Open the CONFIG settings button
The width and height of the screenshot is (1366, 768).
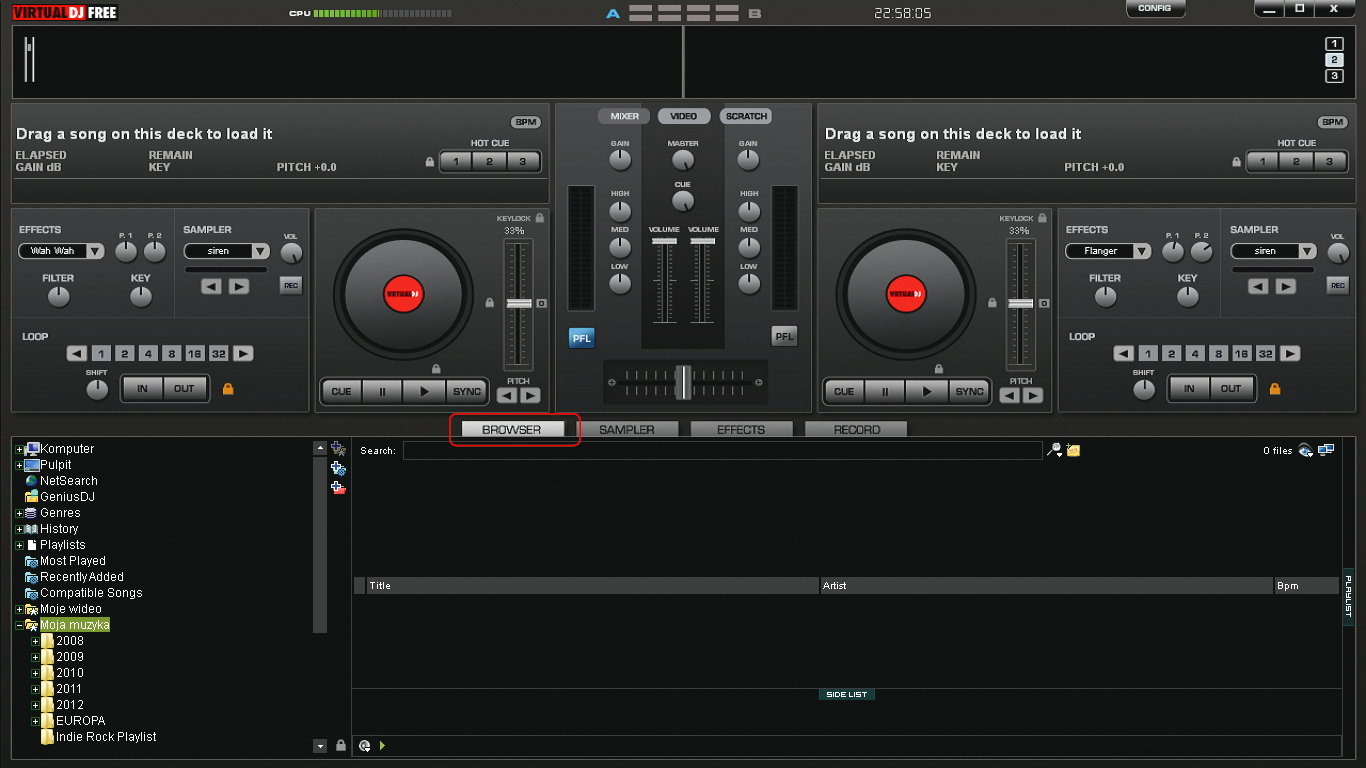(x=1154, y=8)
